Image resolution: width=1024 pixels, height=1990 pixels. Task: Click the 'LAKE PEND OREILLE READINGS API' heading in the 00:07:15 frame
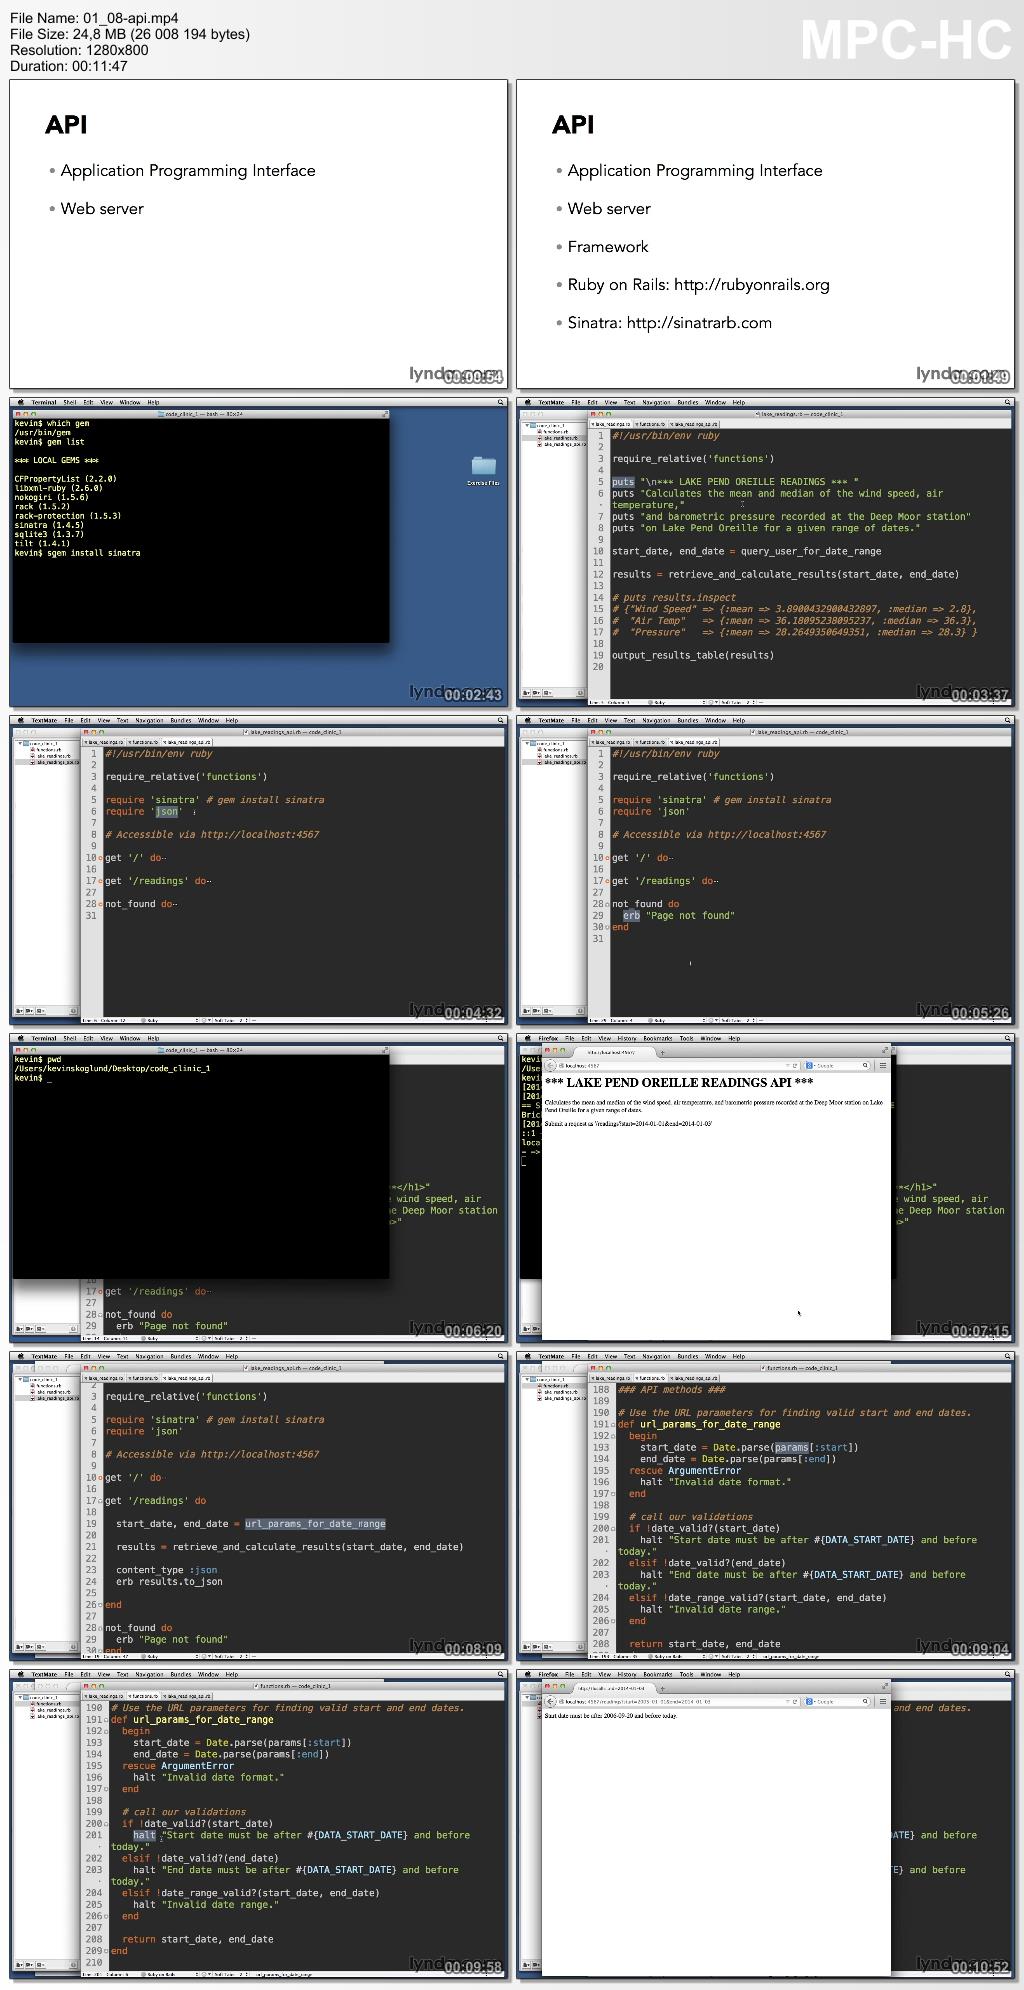[x=679, y=1082]
